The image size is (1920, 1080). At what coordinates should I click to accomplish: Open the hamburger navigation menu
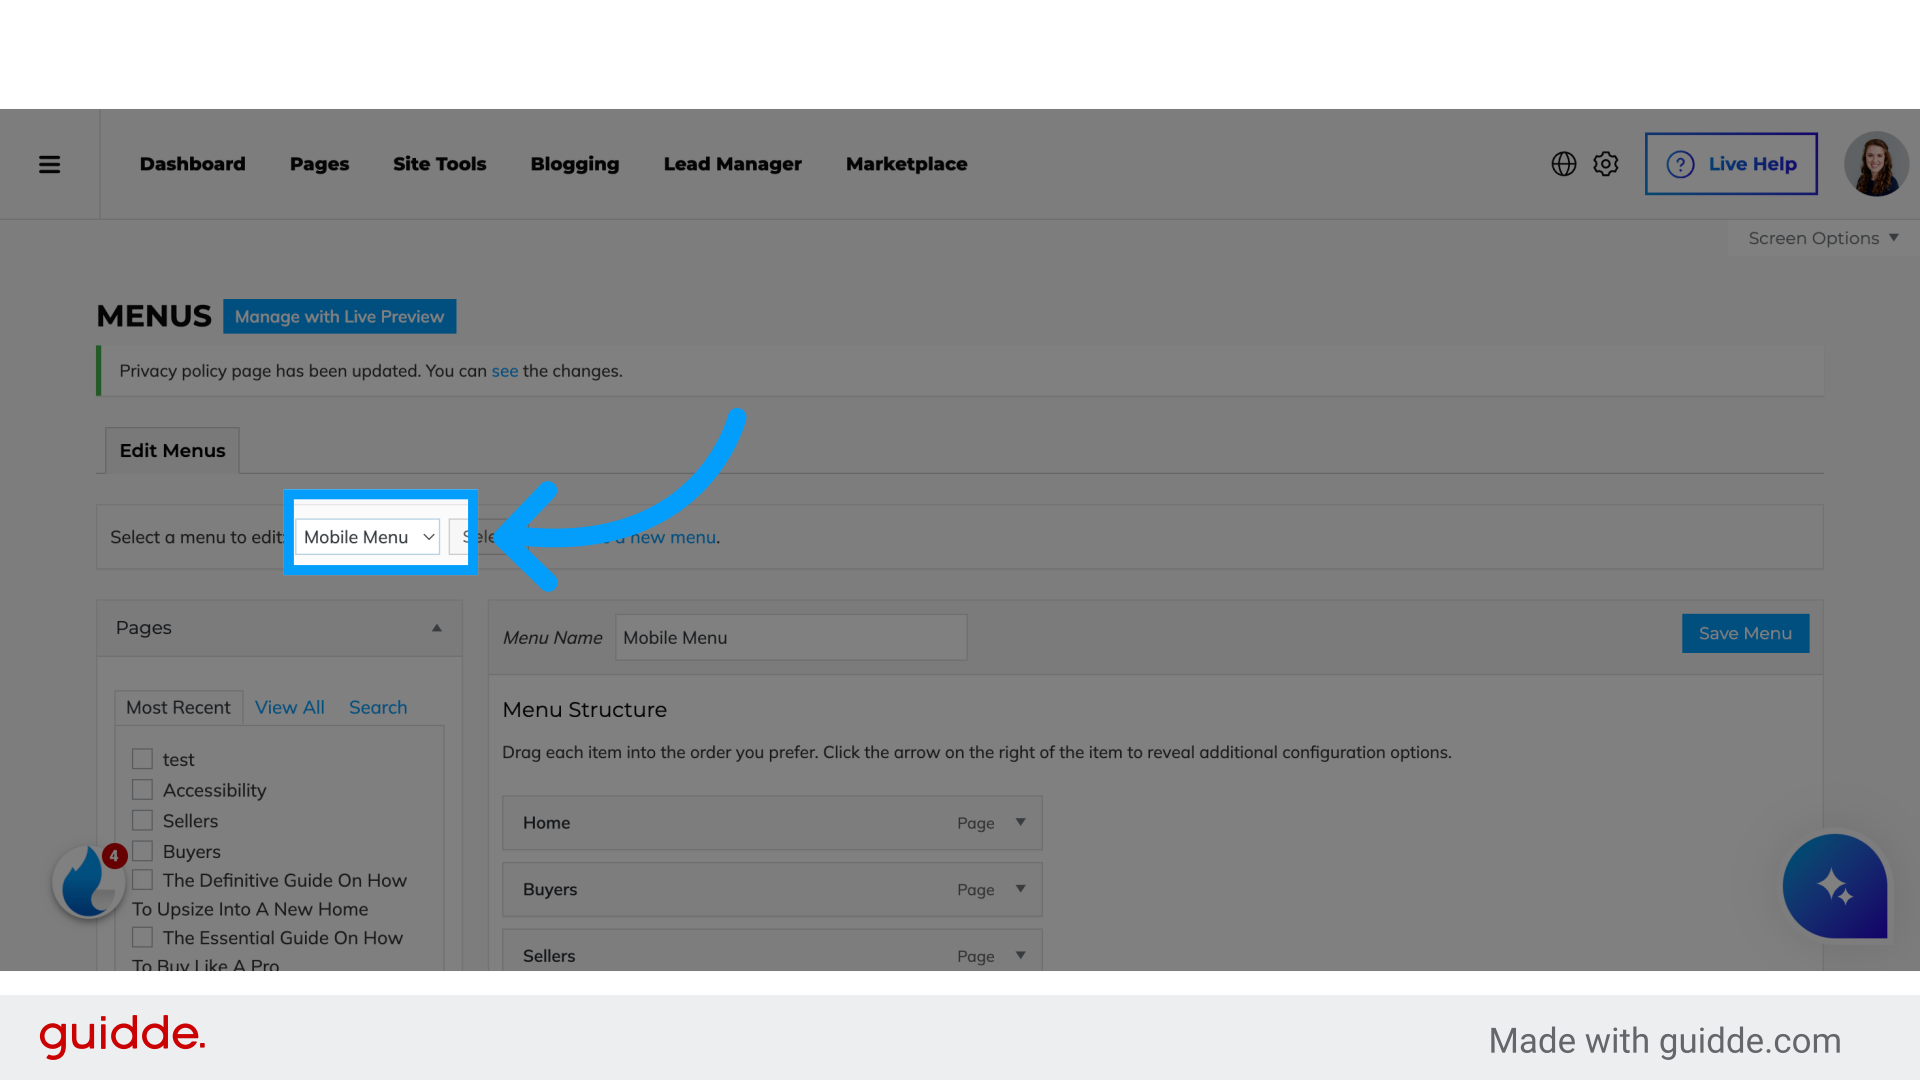[x=49, y=164]
